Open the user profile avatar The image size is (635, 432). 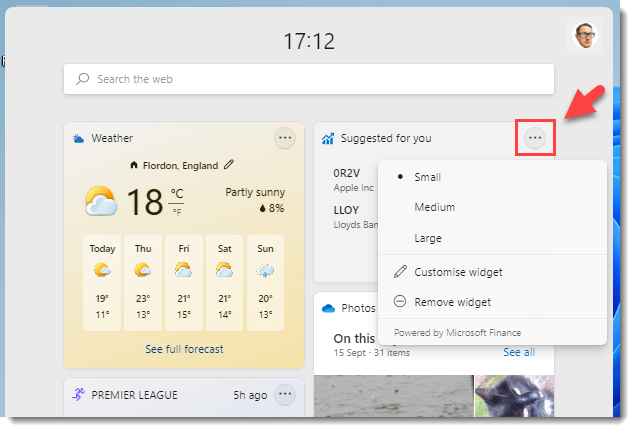coord(585,35)
